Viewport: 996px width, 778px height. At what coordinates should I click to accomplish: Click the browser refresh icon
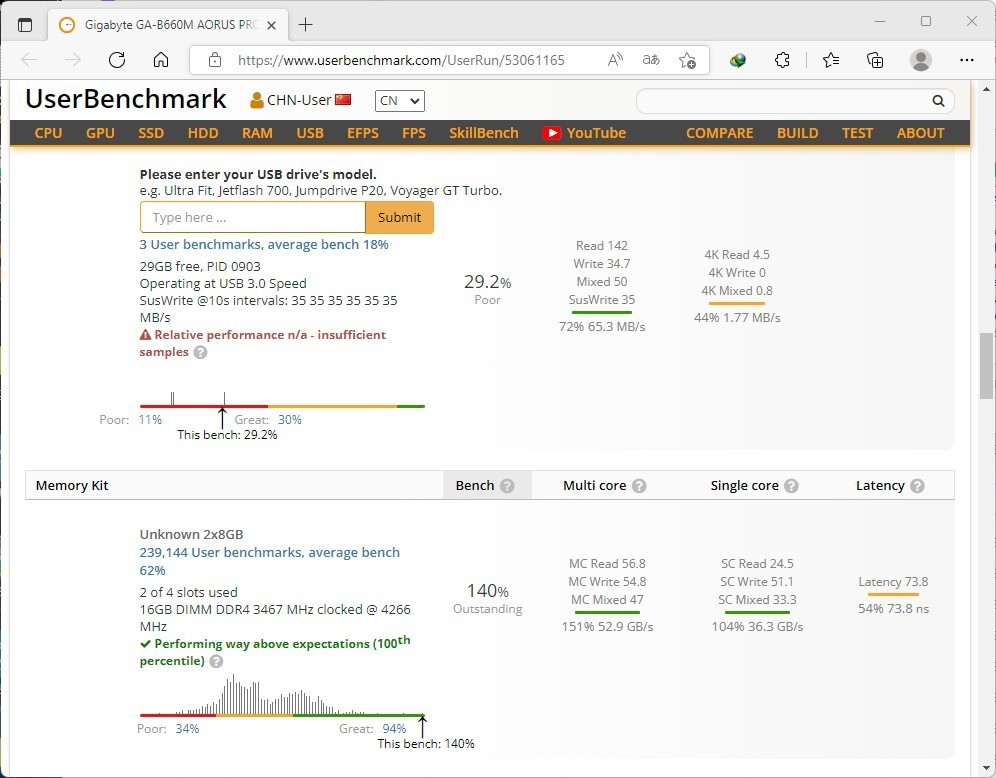[117, 60]
